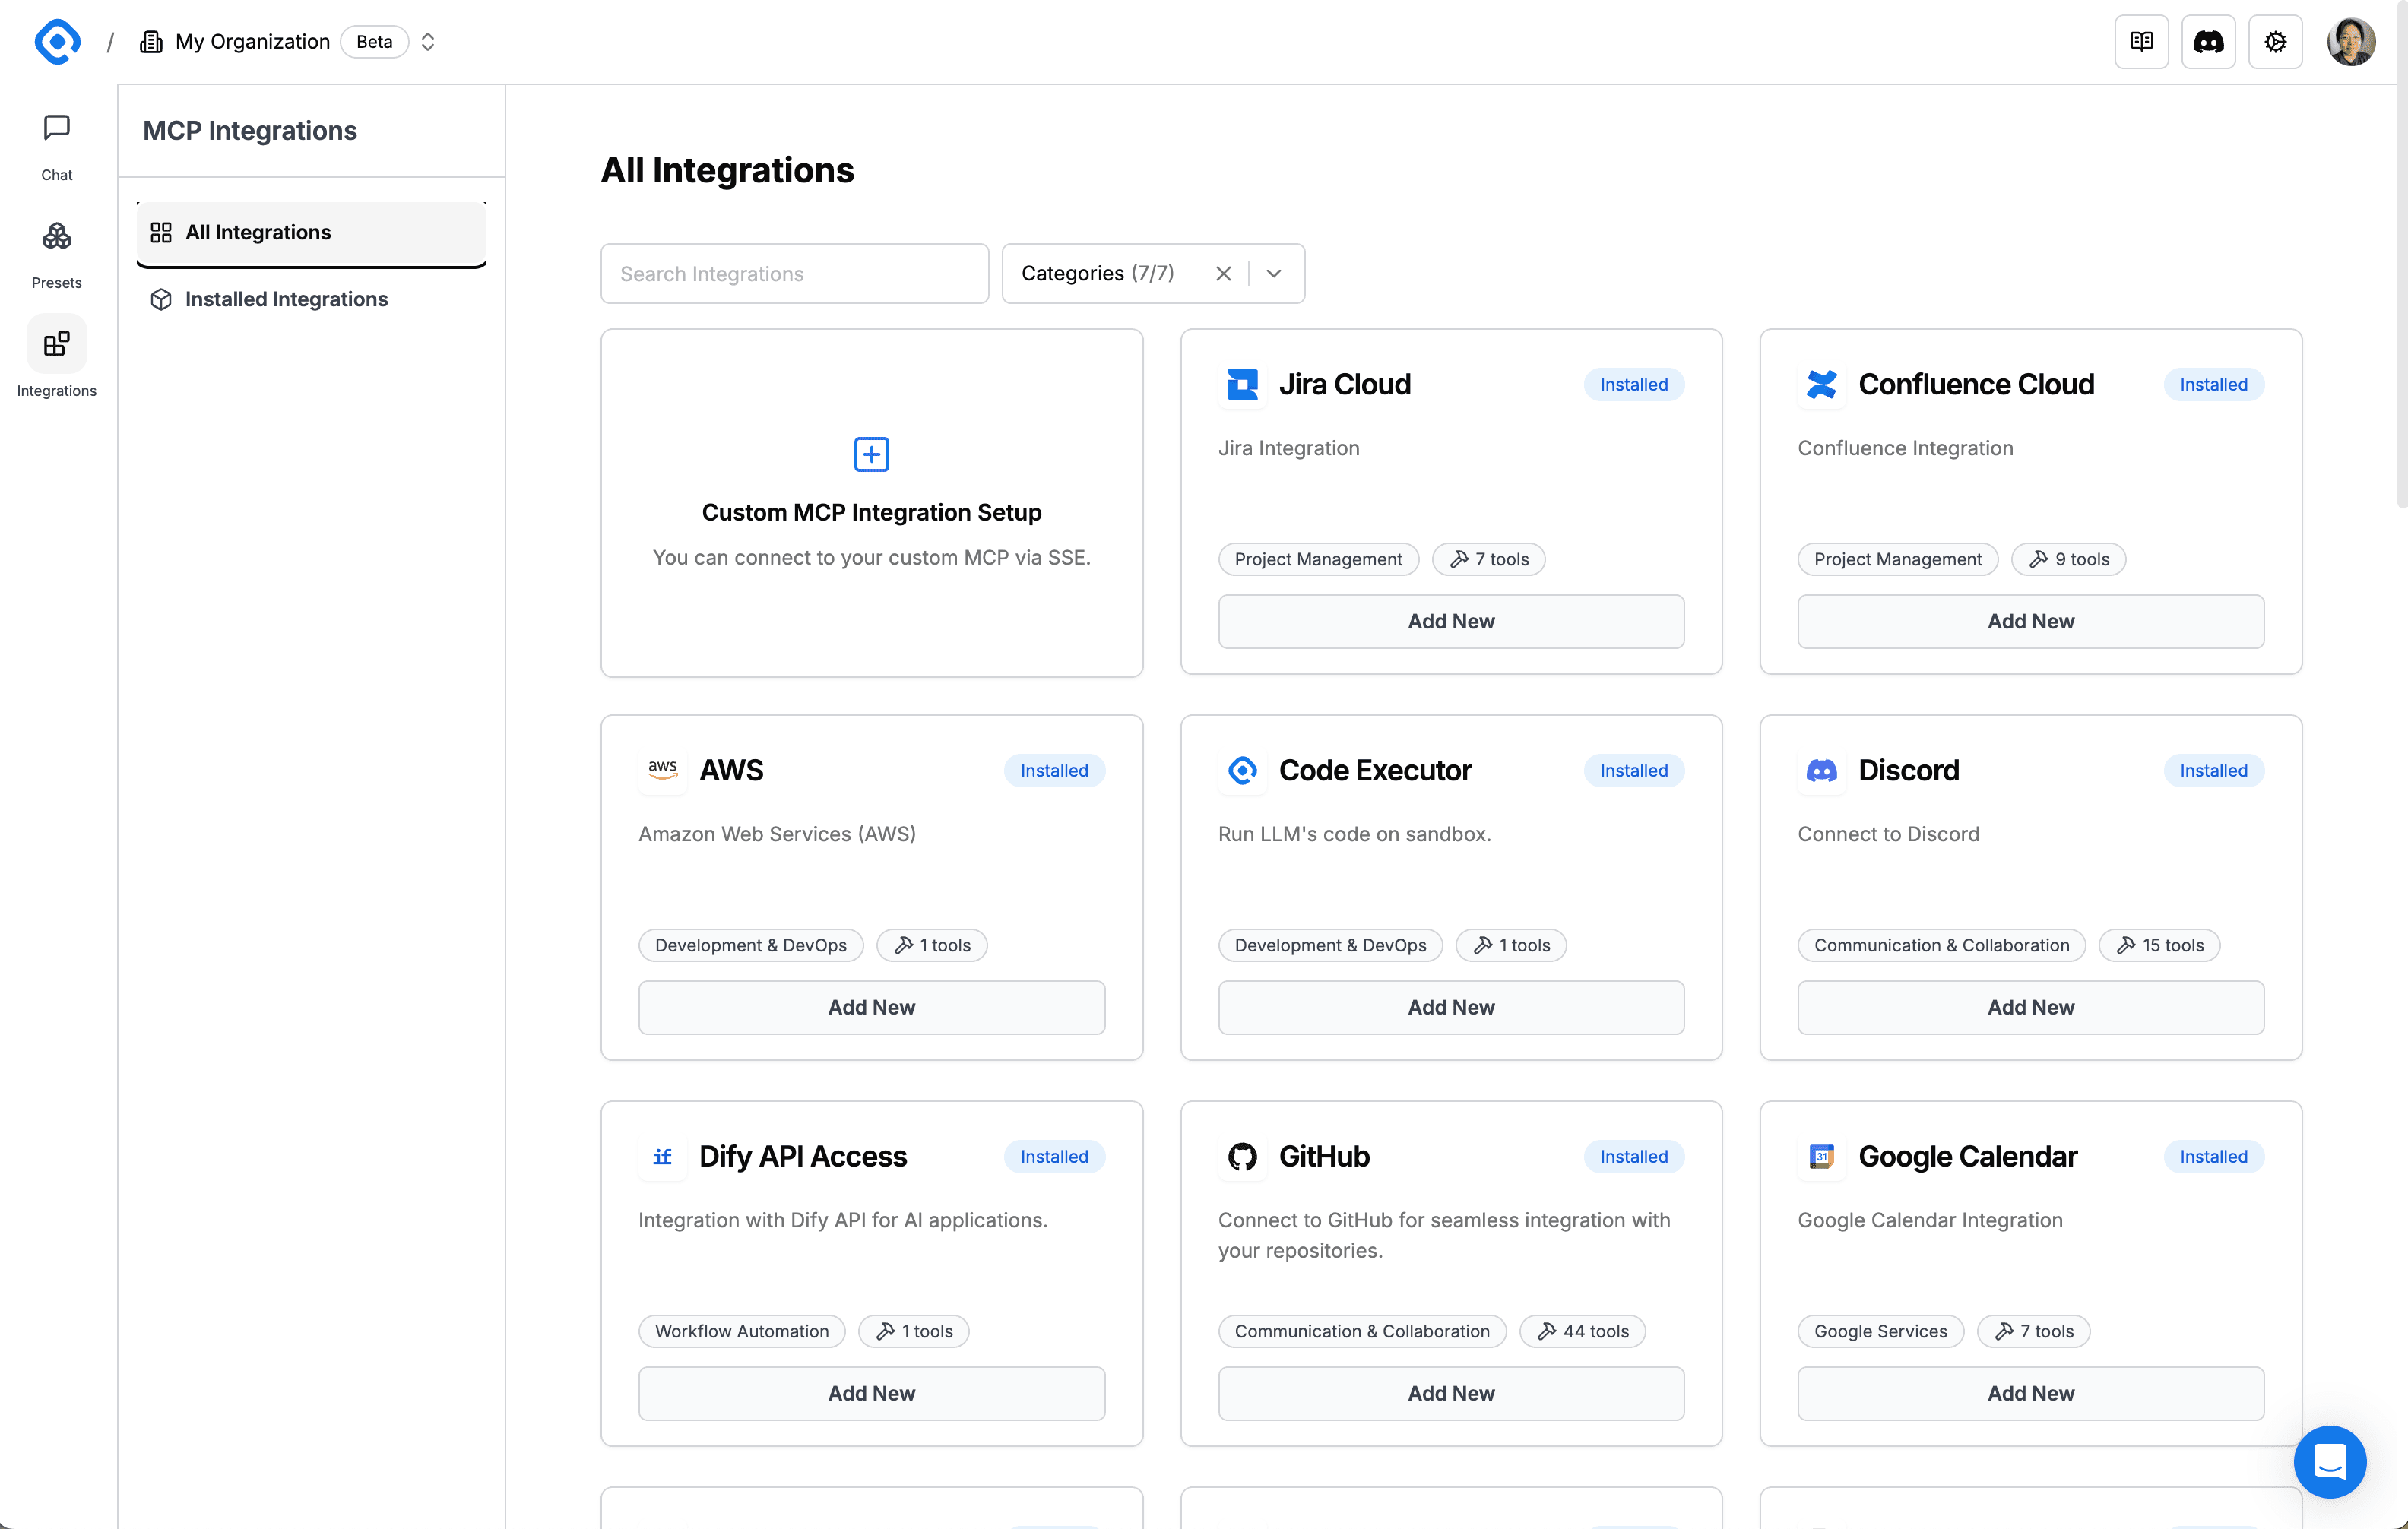This screenshot has height=1529, width=2408.
Task: Click the Discord icon in header
Action: (2208, 42)
